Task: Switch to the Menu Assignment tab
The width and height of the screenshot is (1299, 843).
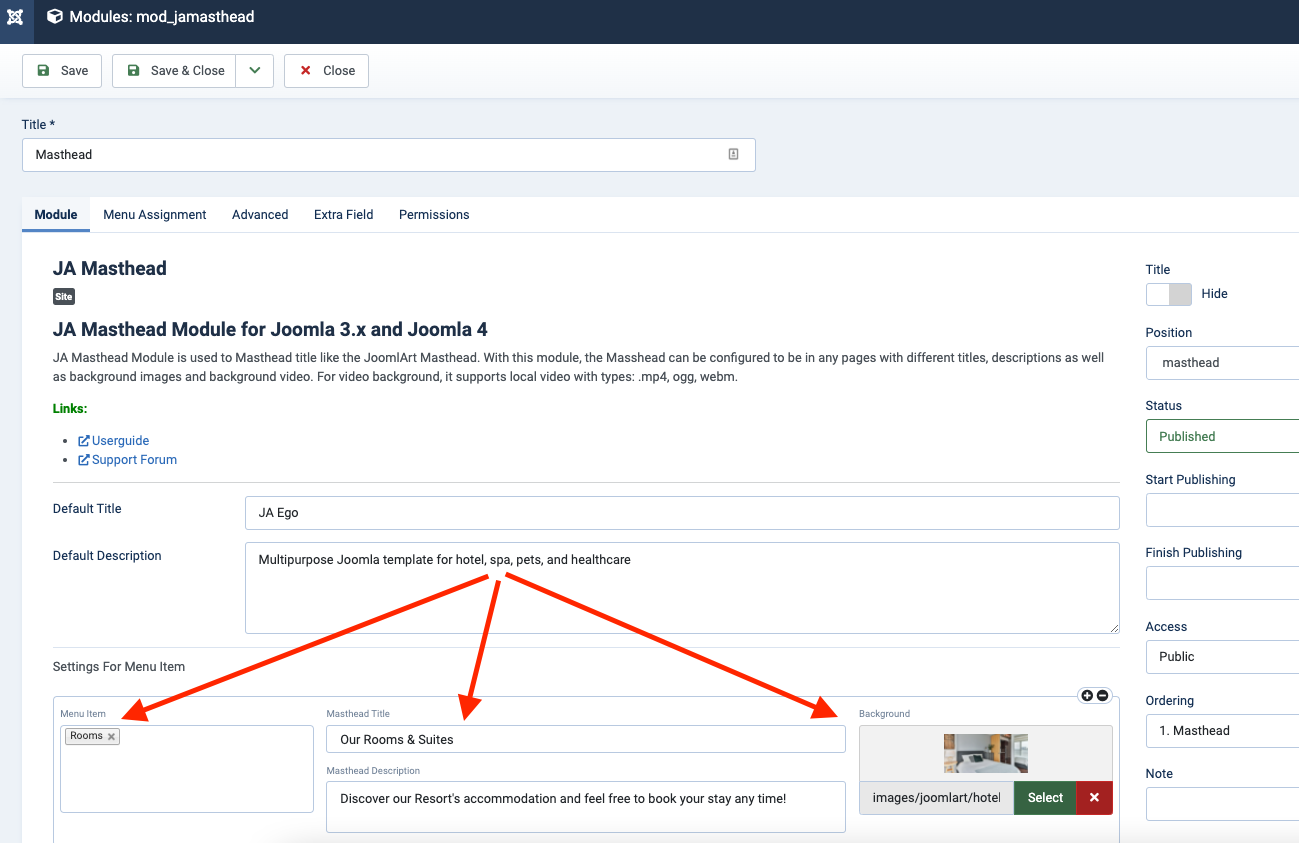Action: pyautogui.click(x=155, y=215)
